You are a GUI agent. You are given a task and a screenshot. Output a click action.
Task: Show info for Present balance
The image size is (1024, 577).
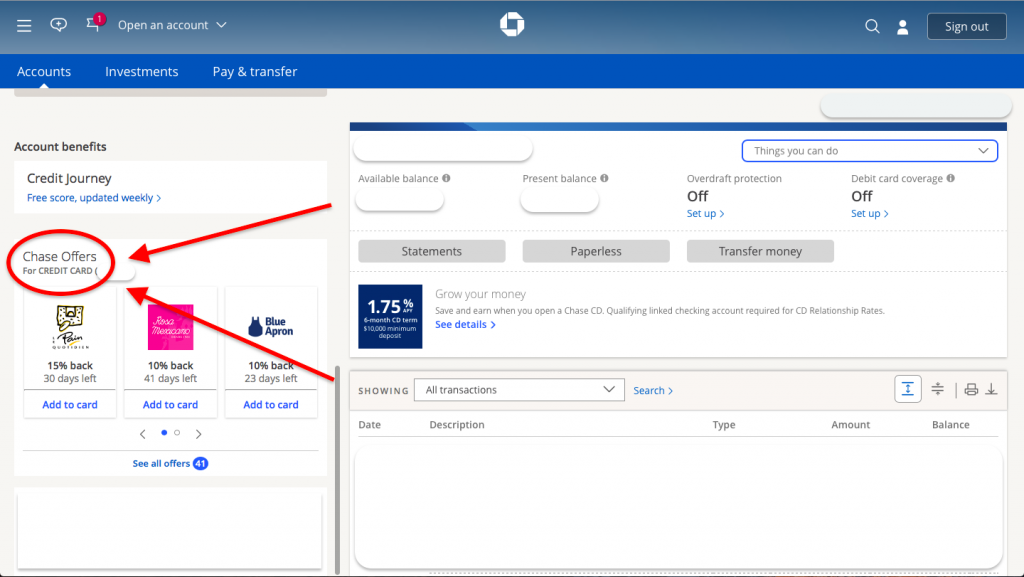604,178
